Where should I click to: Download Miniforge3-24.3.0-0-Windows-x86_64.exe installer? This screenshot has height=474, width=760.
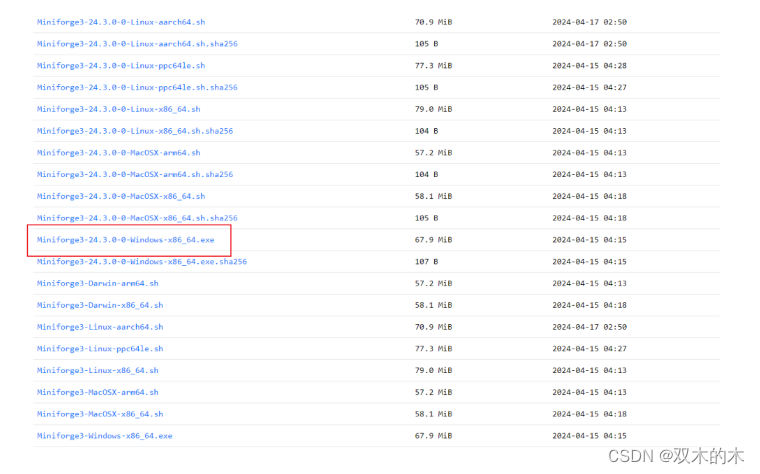pyautogui.click(x=126, y=240)
